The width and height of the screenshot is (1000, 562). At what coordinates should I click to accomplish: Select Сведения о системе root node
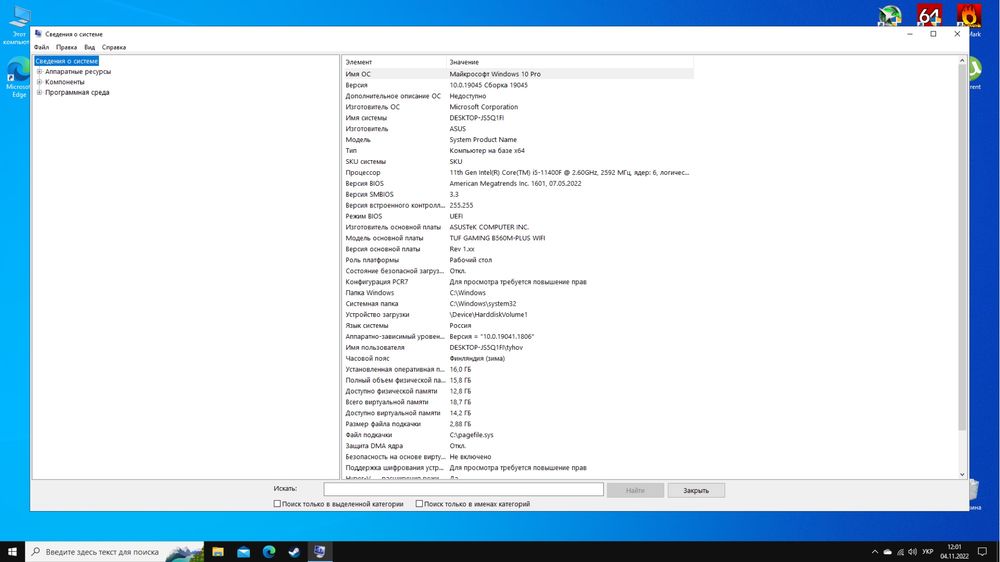click(x=66, y=61)
